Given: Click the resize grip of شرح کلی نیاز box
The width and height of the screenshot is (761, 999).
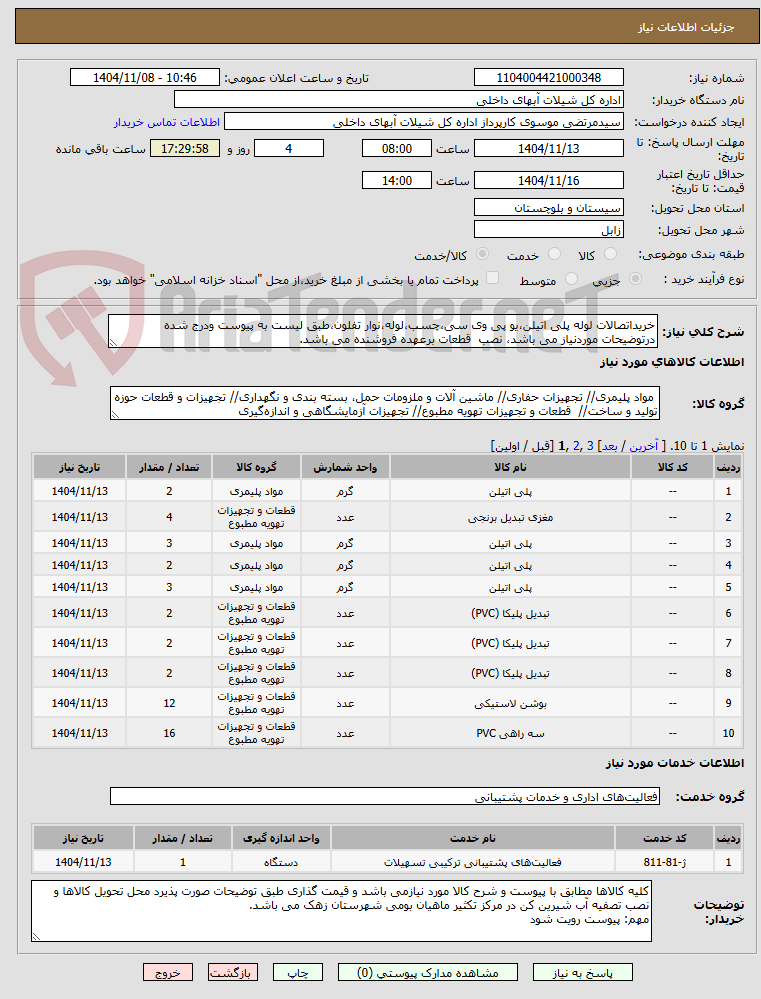Looking at the screenshot, I should (x=113, y=343).
